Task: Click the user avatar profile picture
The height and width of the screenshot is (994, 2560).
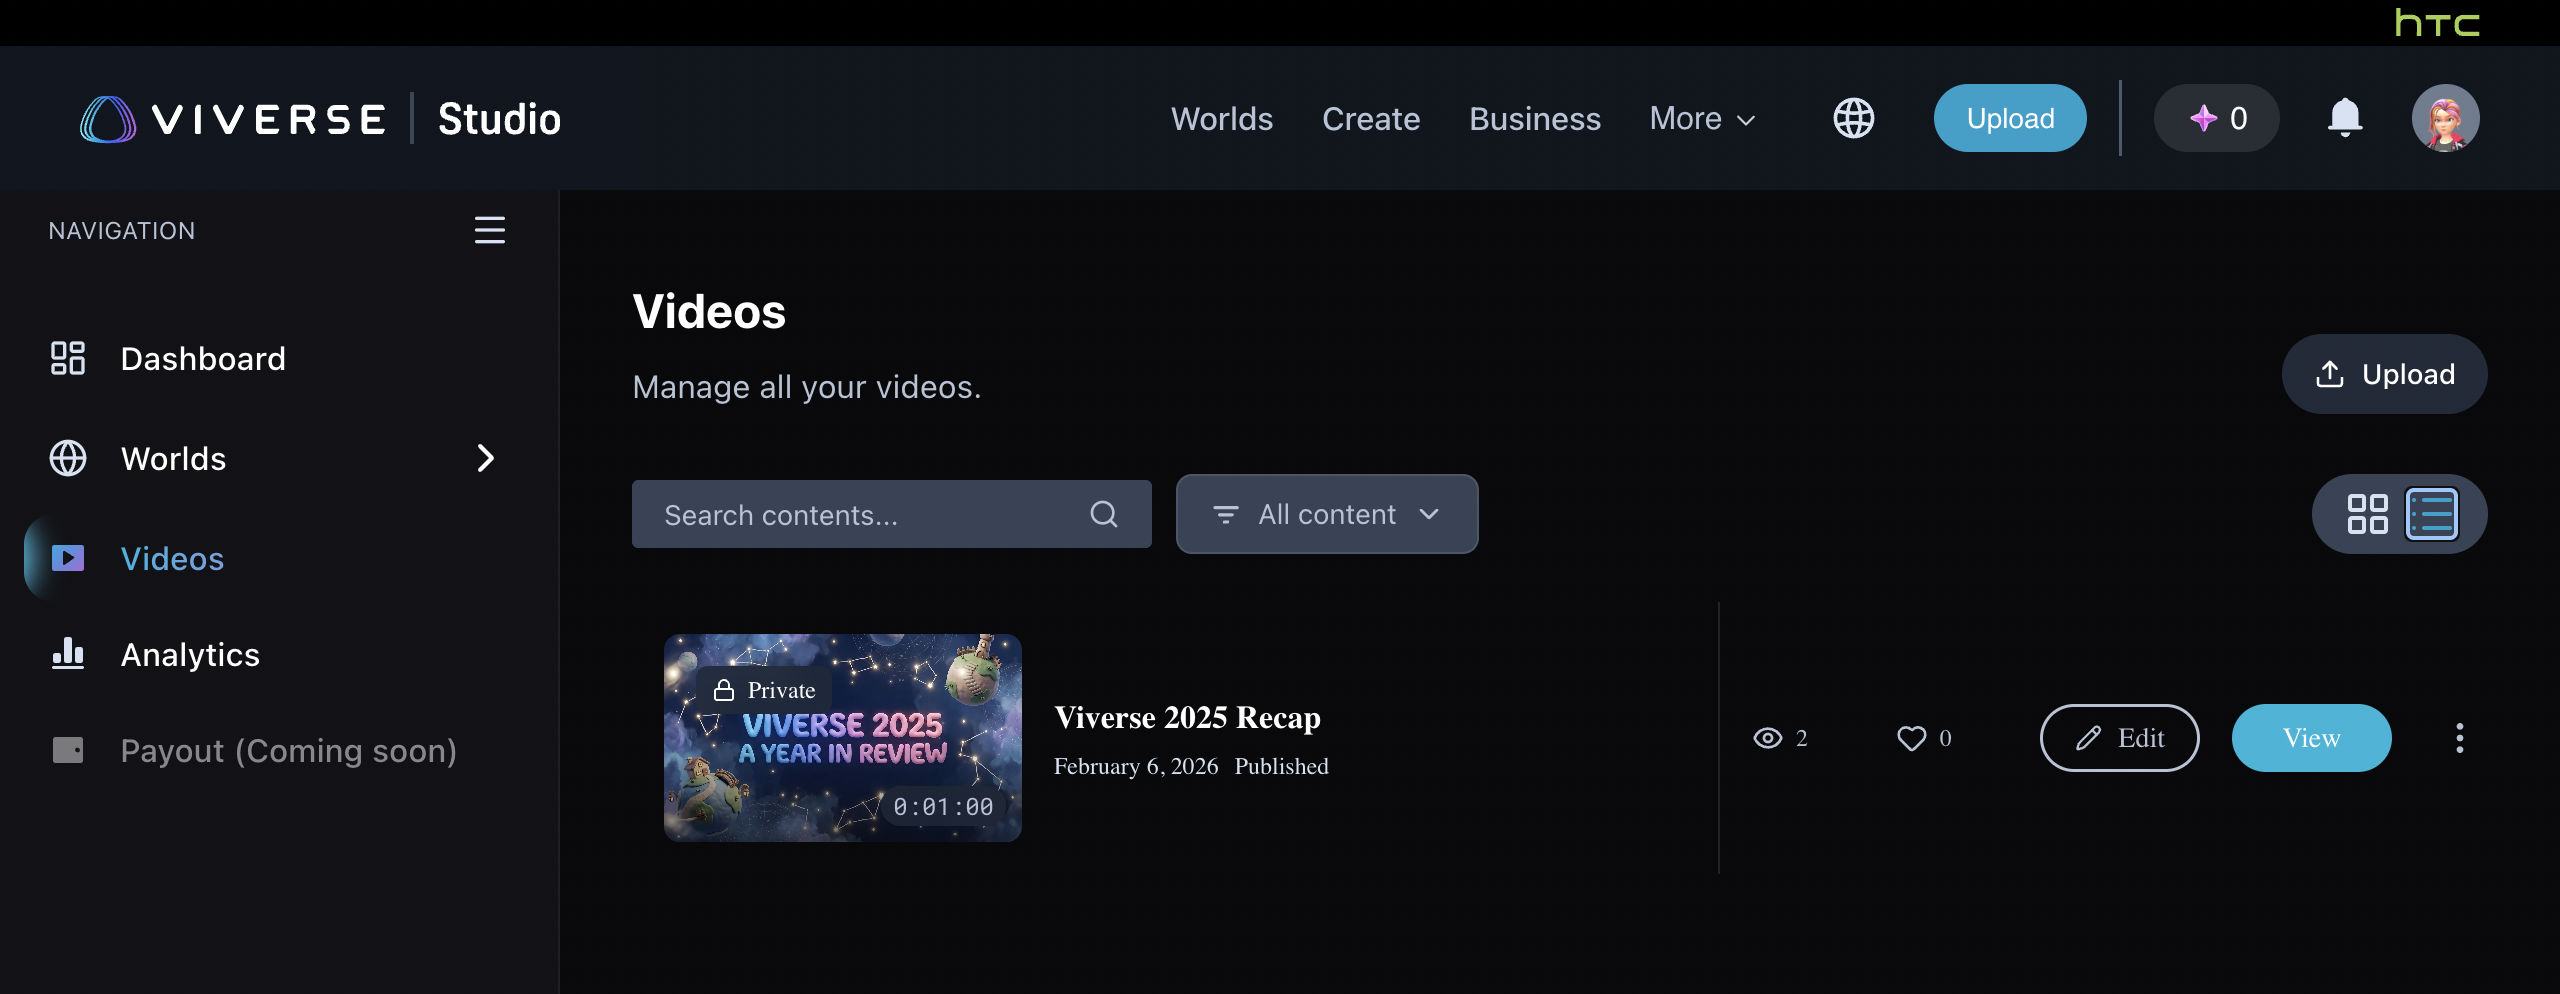Action: tap(2445, 118)
